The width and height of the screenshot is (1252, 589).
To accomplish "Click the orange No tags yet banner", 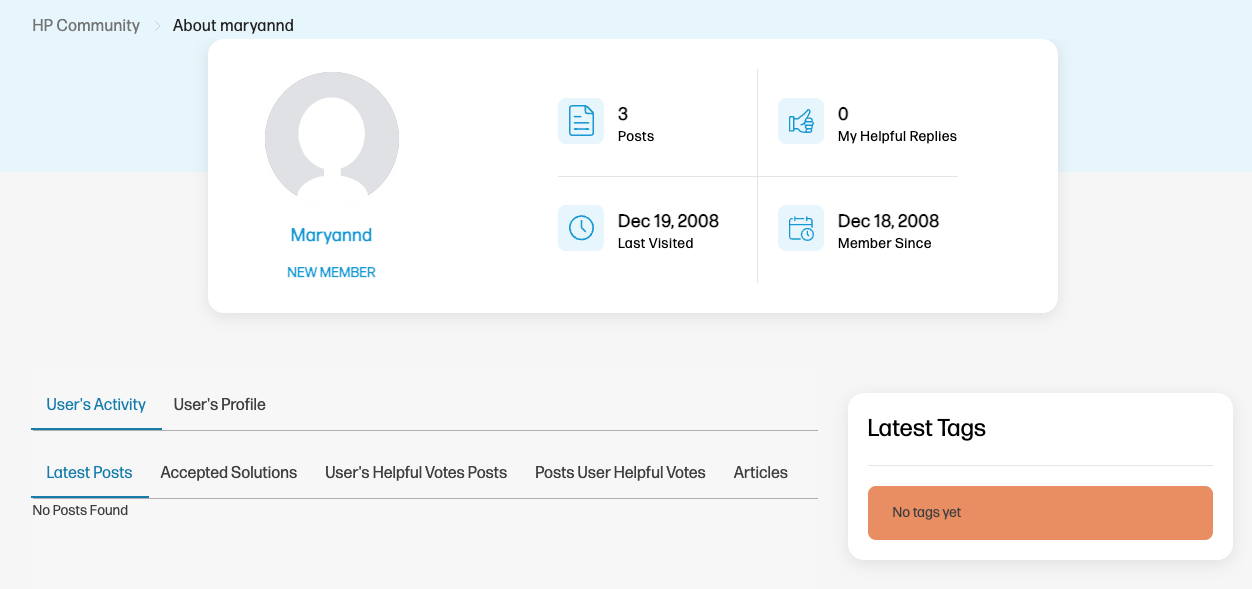I will click(1040, 513).
